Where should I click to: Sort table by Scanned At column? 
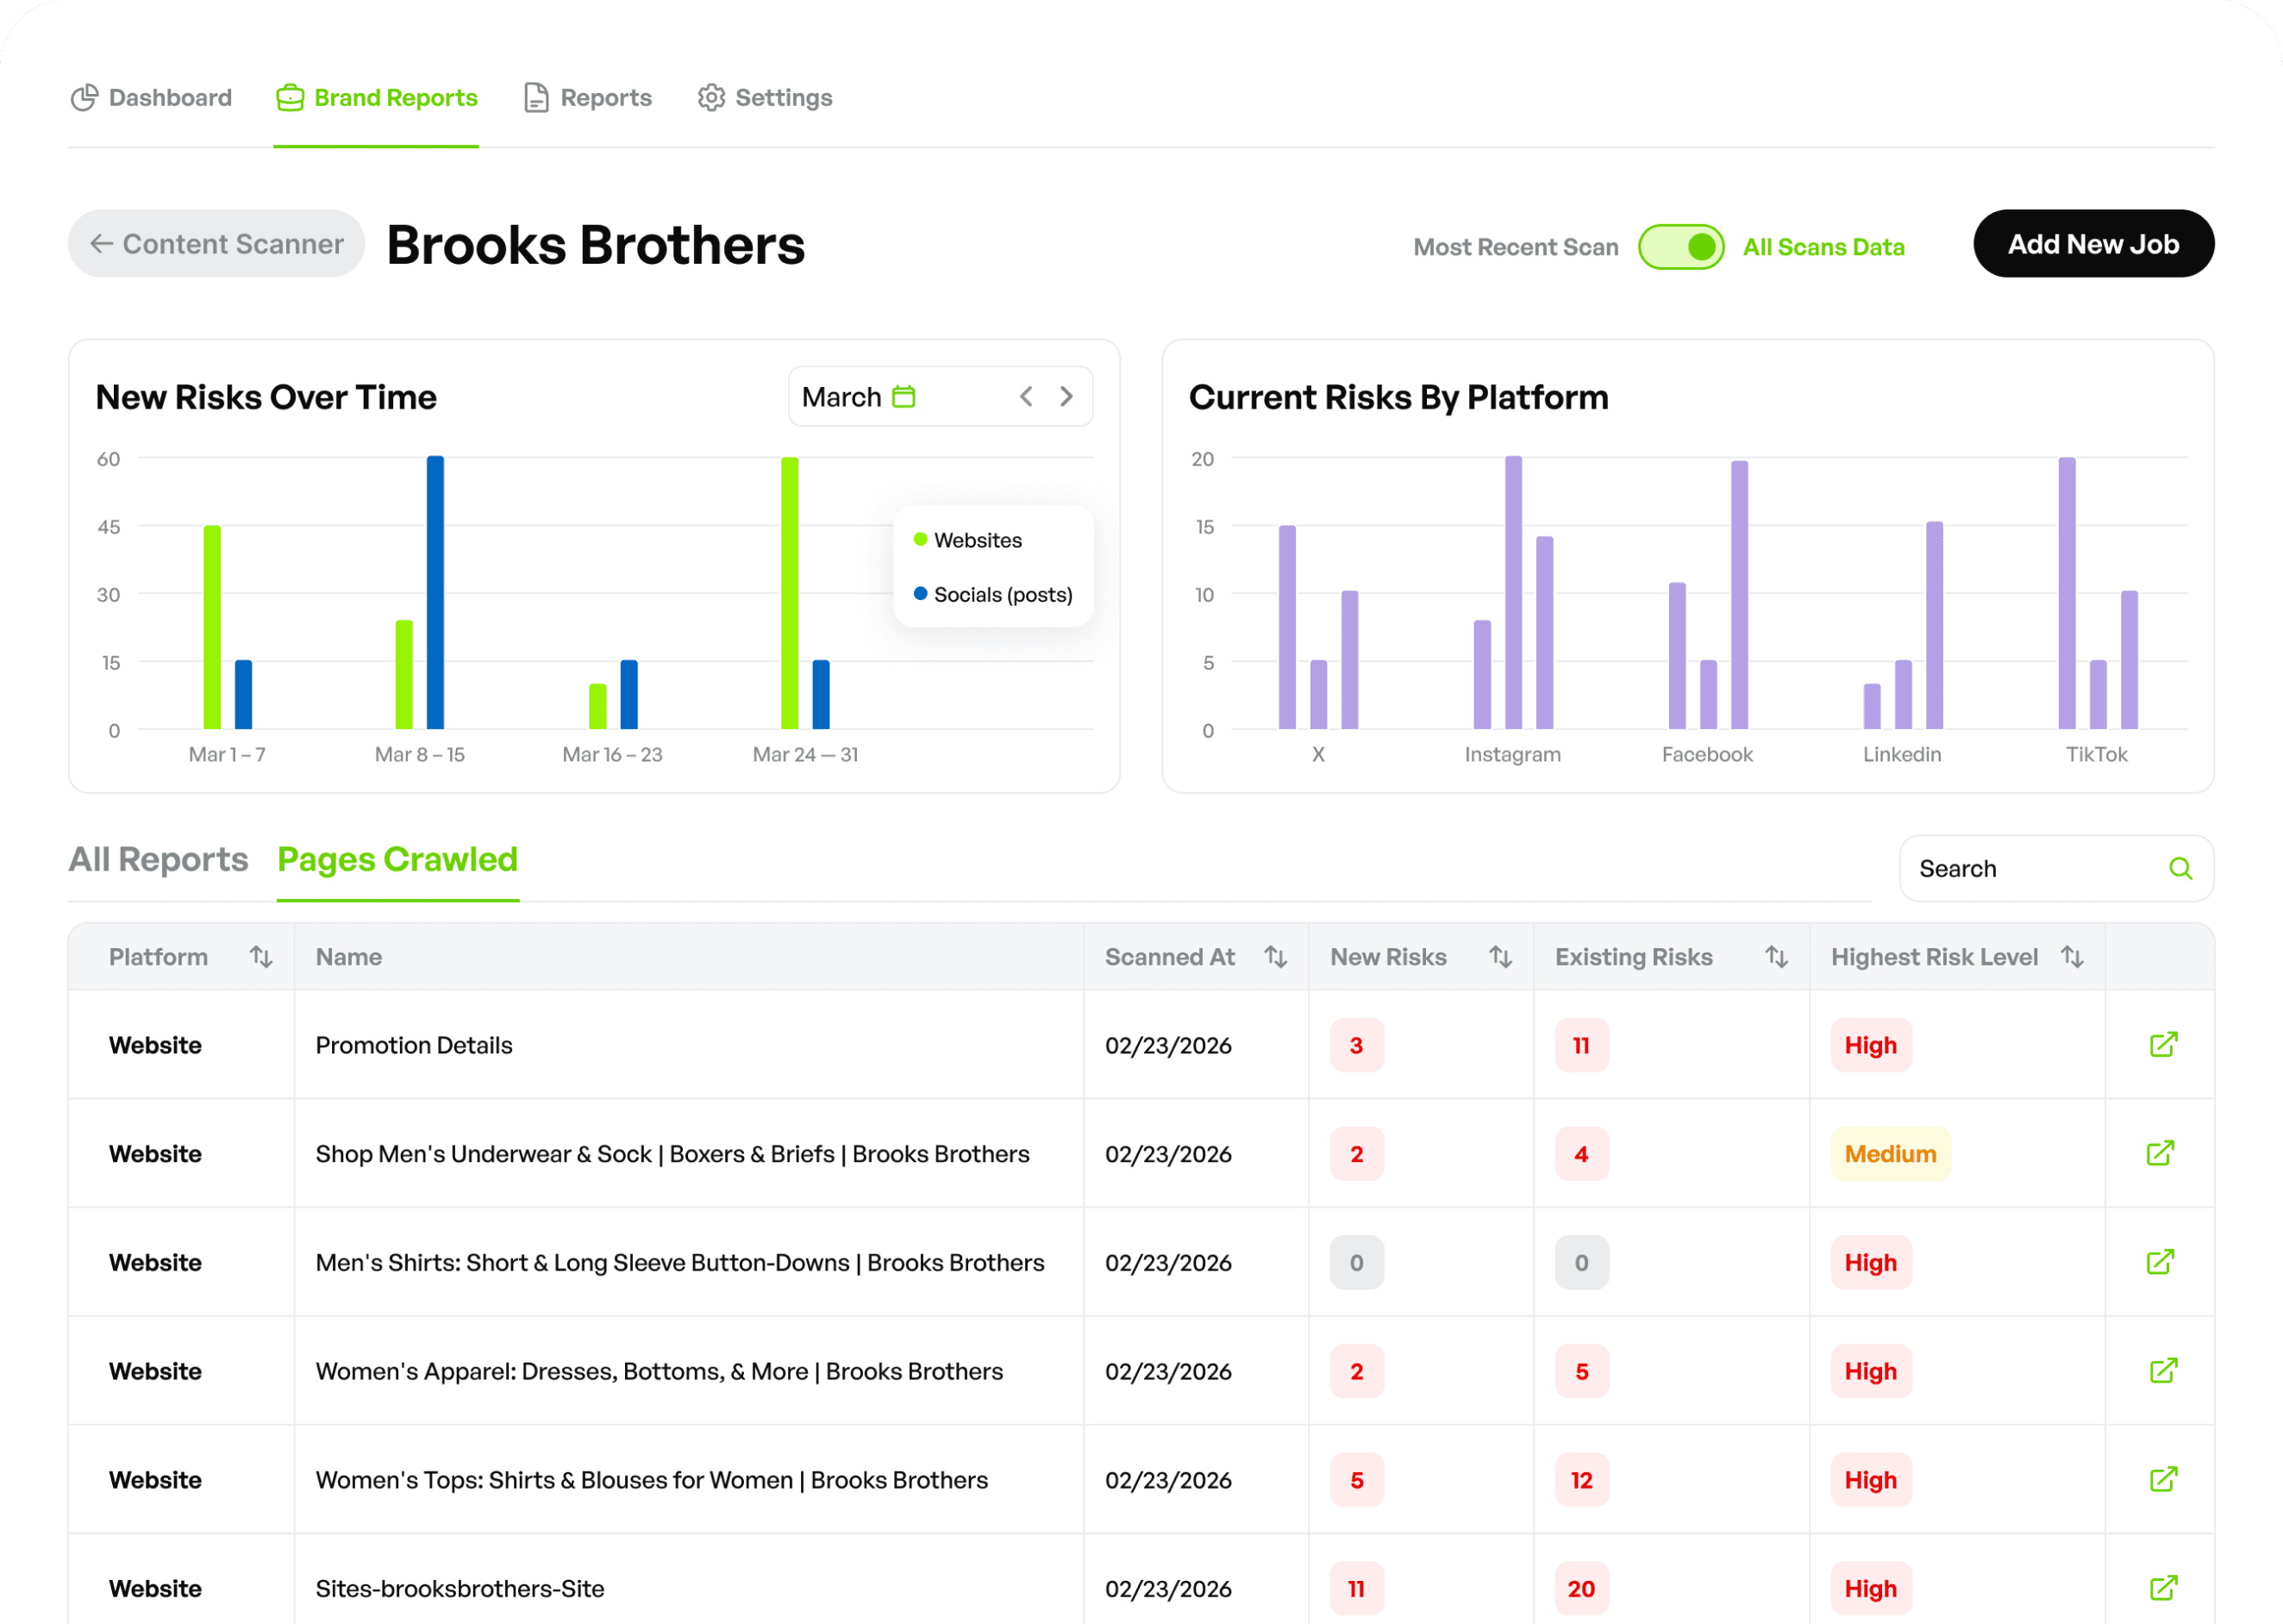(1275, 957)
